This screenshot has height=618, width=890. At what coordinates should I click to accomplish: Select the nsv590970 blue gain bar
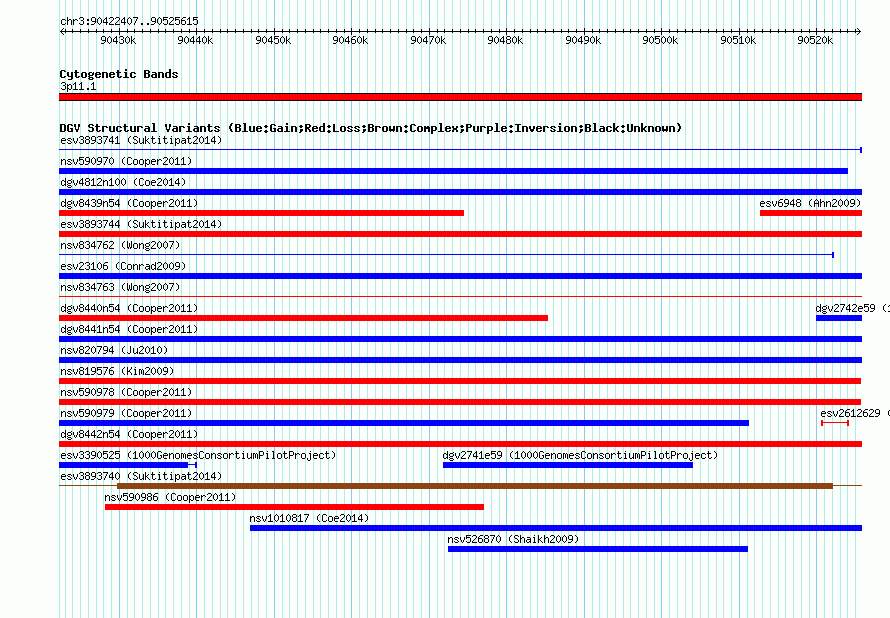tap(454, 171)
